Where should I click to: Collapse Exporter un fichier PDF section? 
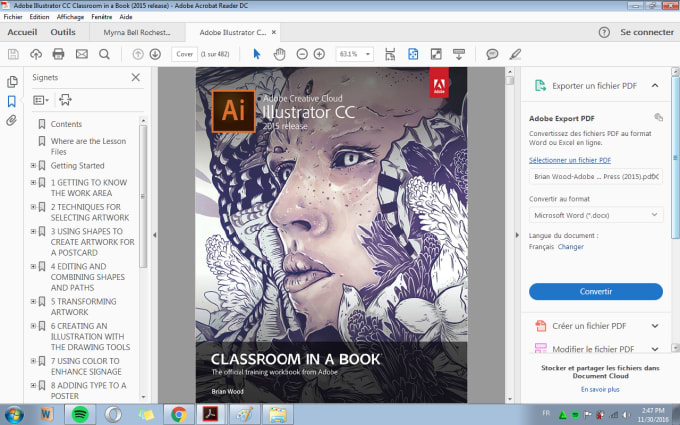655,85
